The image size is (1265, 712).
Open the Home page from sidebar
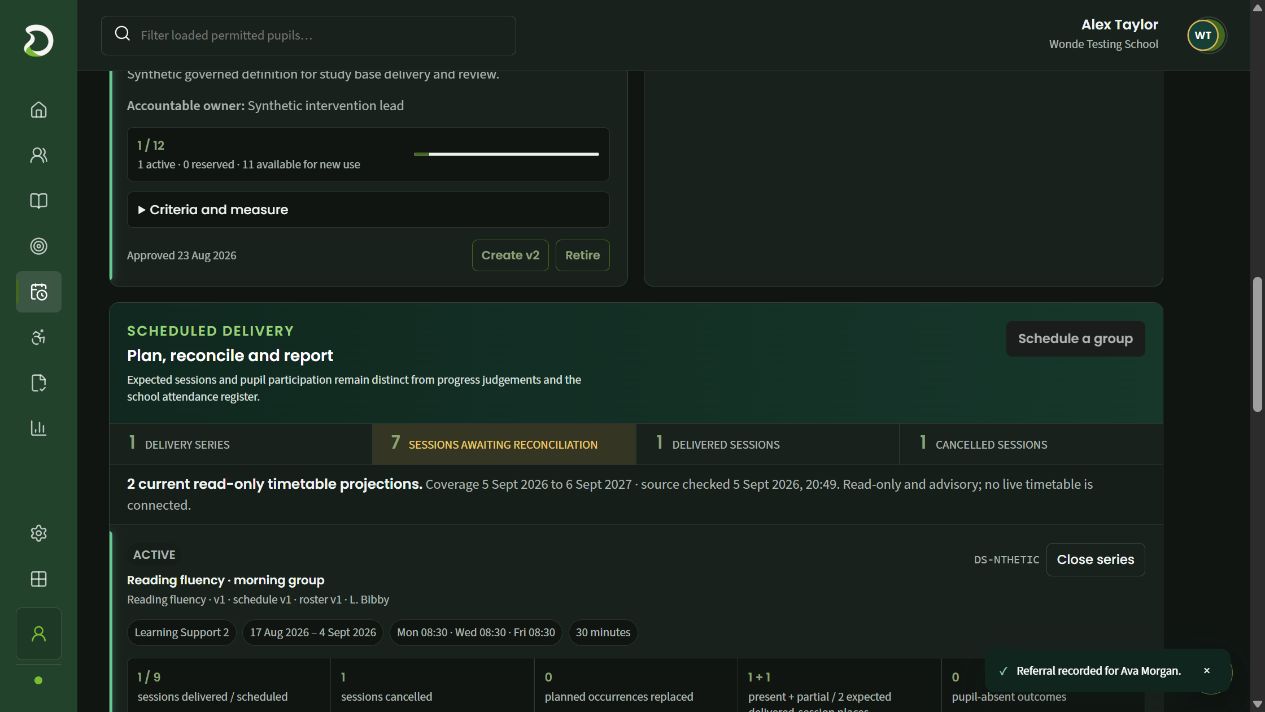[x=38, y=110]
